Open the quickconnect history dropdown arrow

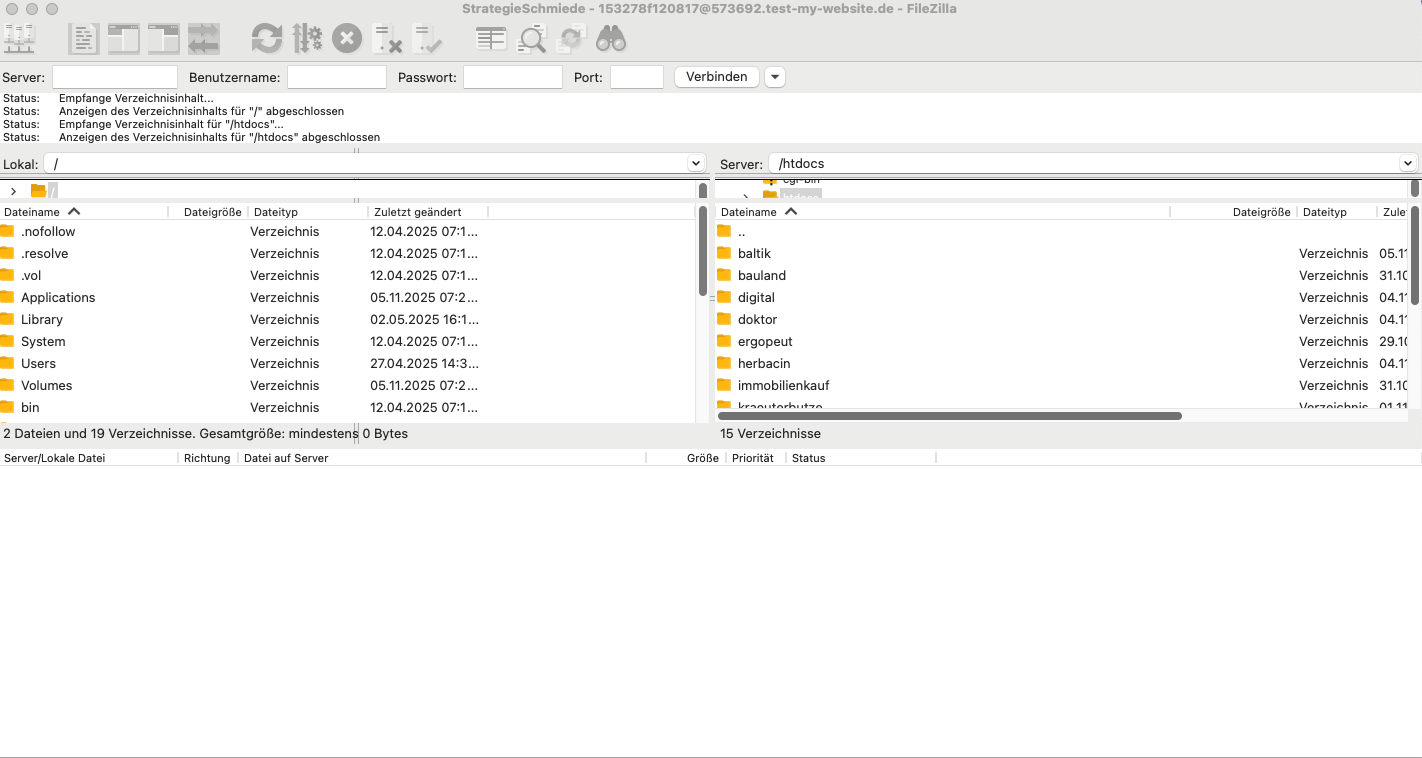point(775,77)
